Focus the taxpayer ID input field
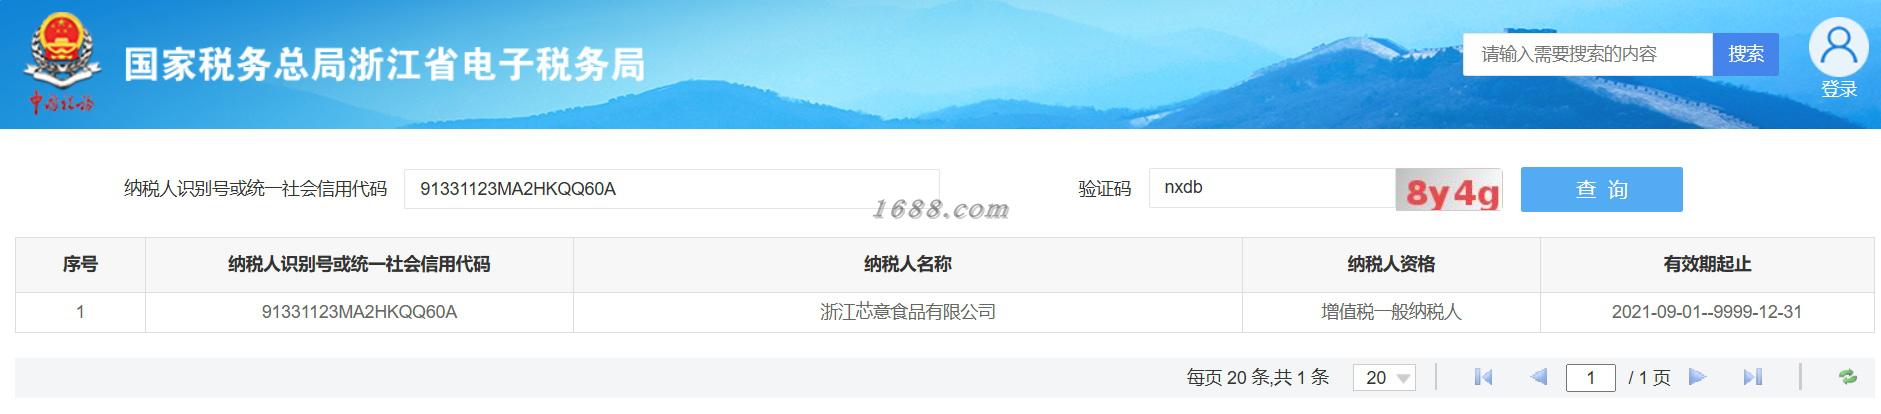1881x414 pixels. 671,189
